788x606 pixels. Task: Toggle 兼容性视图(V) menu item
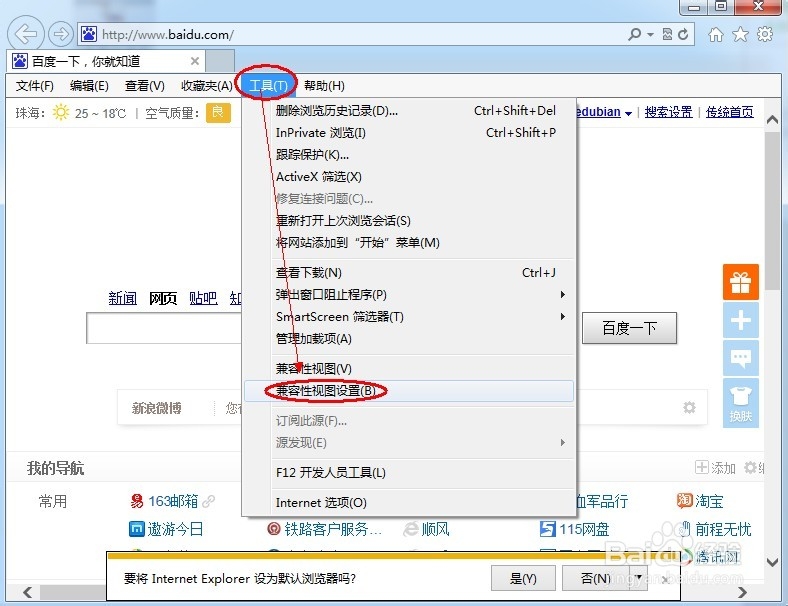(409, 369)
